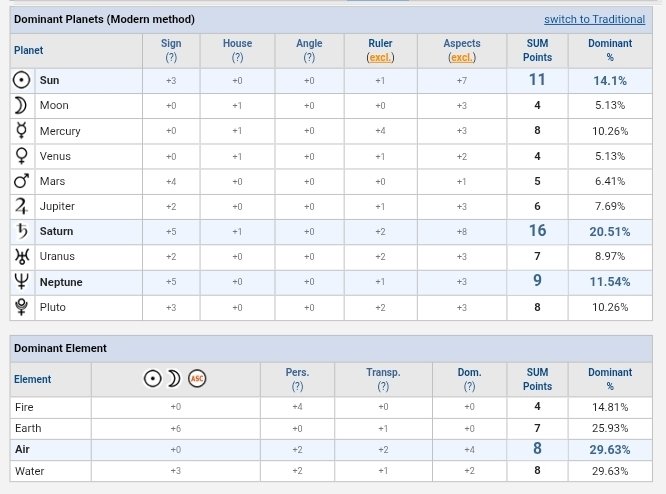
Task: Click the Mars symbol icon
Action: click(x=22, y=181)
